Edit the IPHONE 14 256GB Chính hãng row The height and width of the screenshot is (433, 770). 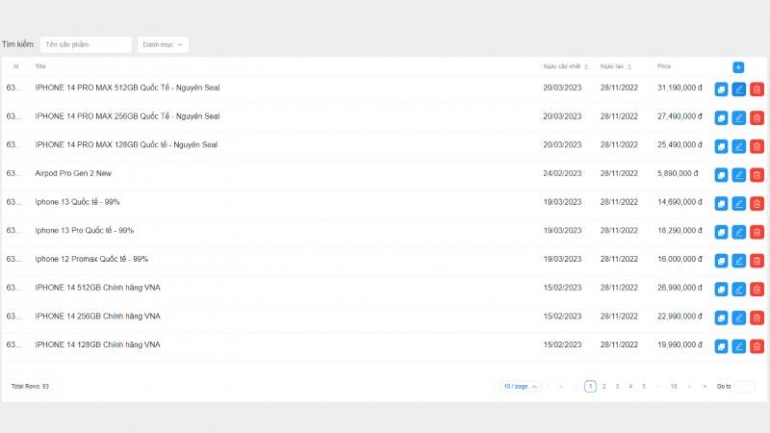[739, 318]
